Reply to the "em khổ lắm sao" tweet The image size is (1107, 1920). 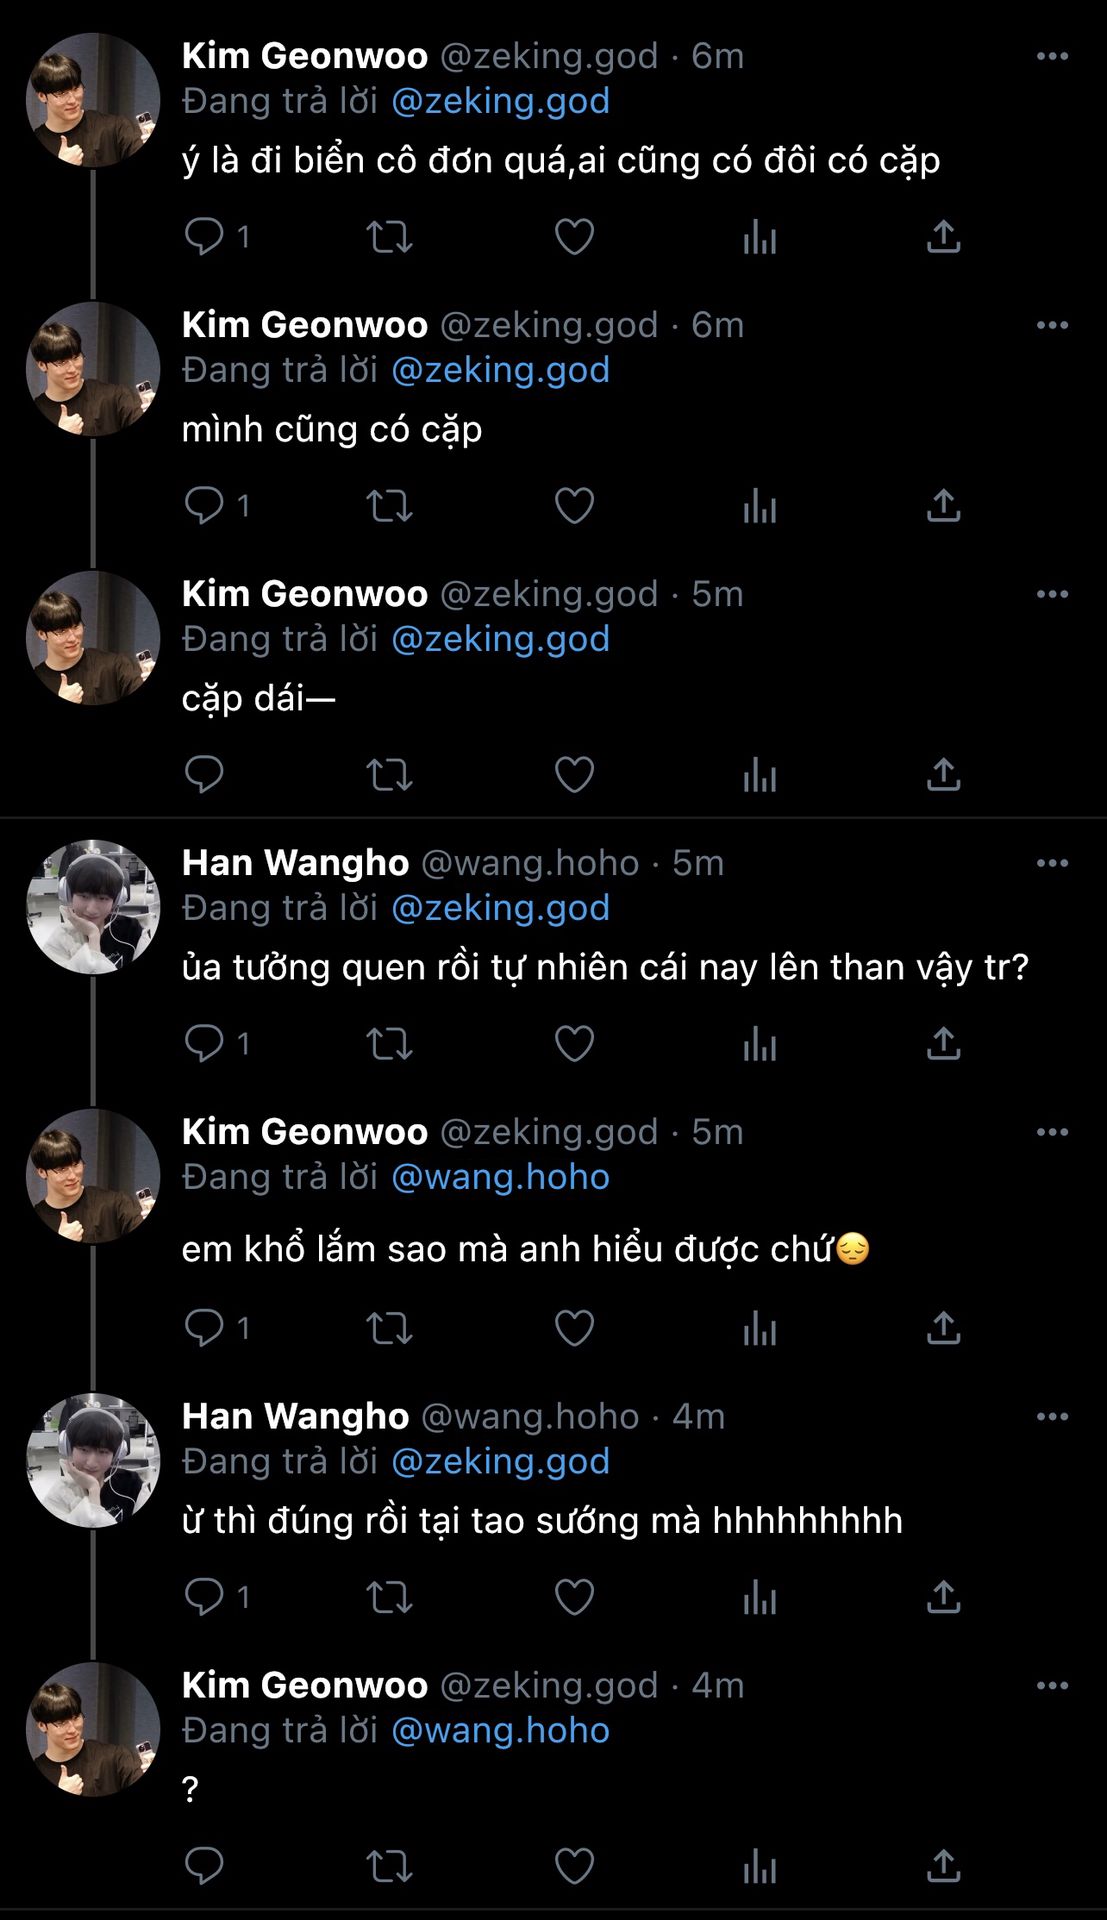tap(205, 1328)
